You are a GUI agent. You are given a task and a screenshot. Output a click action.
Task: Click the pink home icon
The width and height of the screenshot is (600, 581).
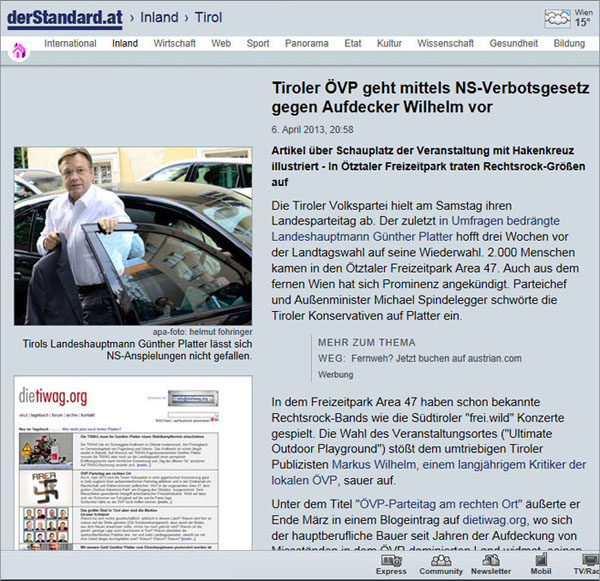click(19, 51)
